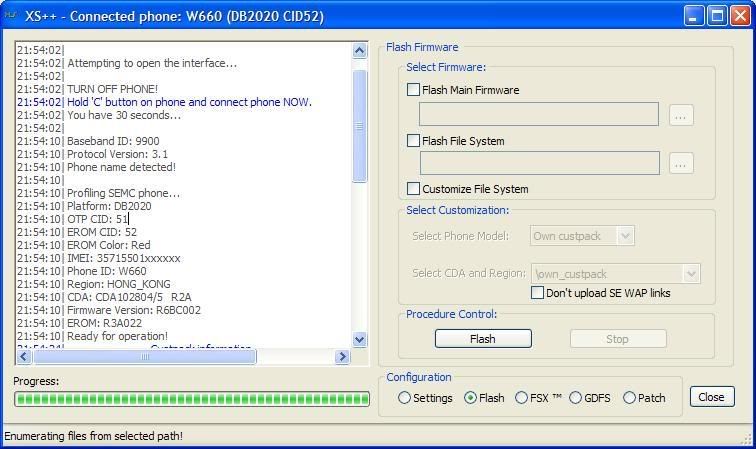Click log line 'EROM CID: 52'
This screenshot has height=449, width=756.
[x=102, y=232]
